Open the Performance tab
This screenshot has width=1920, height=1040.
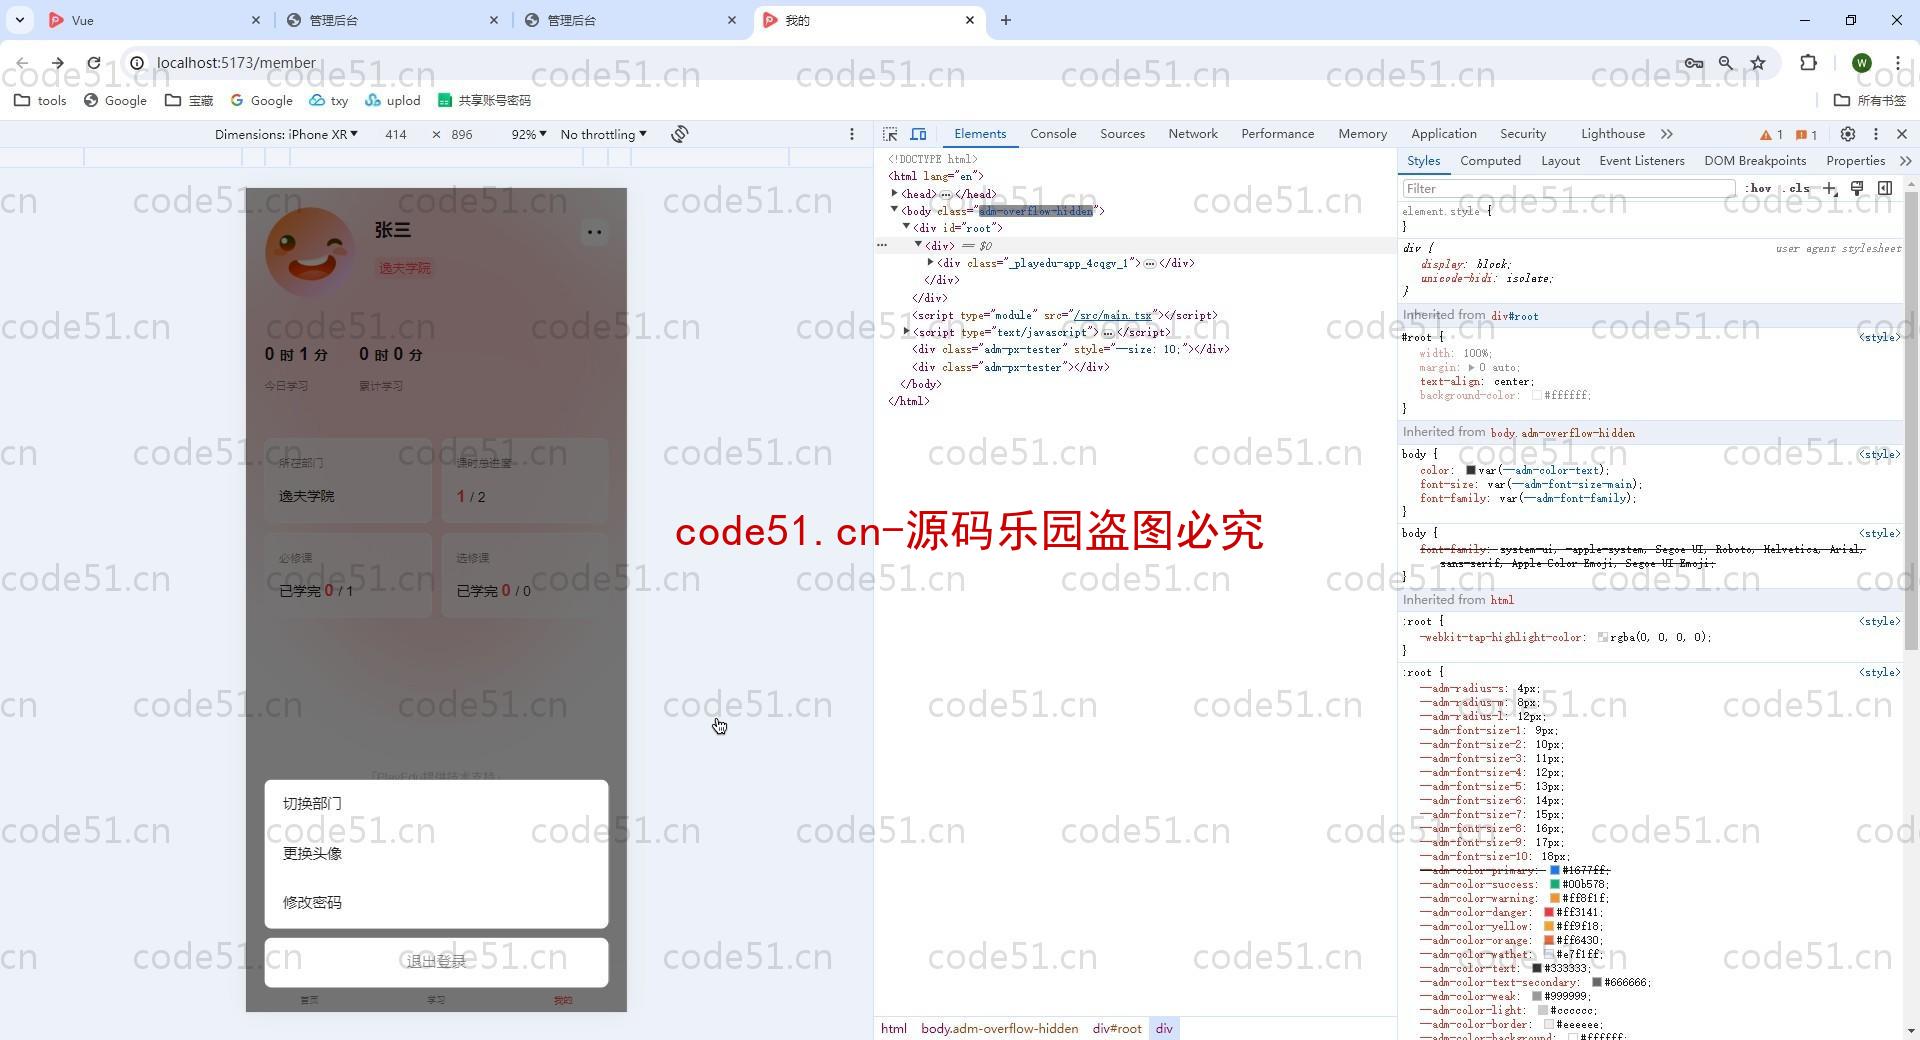tap(1277, 134)
